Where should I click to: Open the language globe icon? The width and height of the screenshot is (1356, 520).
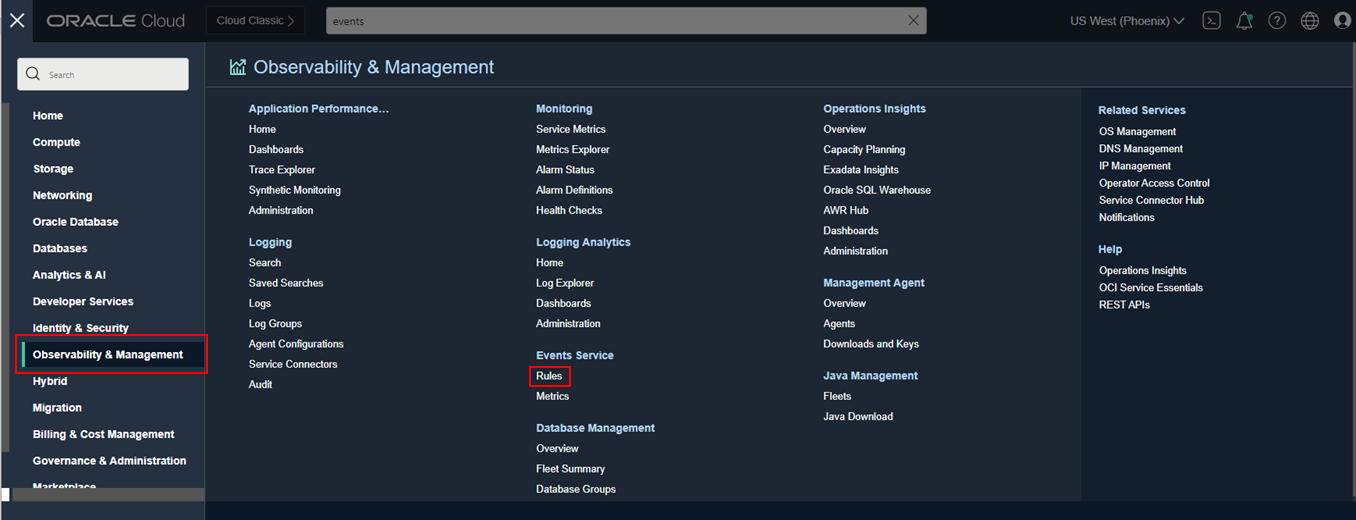1310,20
